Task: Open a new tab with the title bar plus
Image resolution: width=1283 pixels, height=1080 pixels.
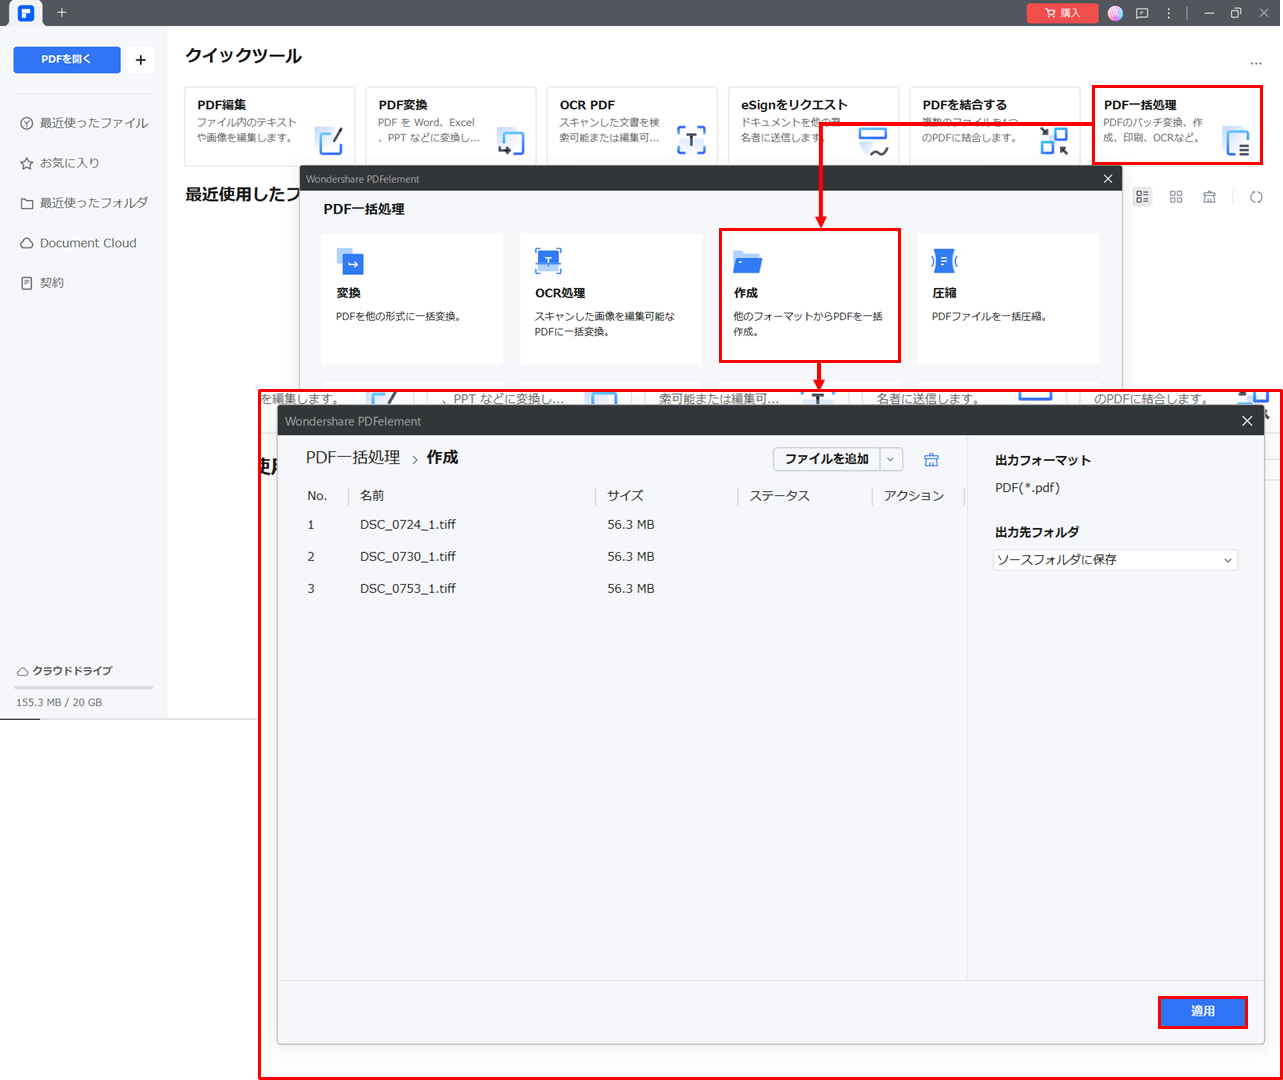Action: point(61,13)
